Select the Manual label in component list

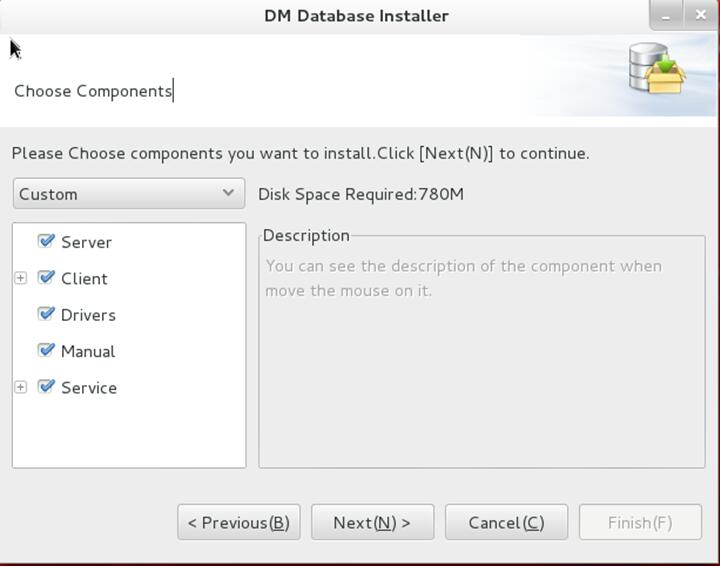click(x=88, y=352)
